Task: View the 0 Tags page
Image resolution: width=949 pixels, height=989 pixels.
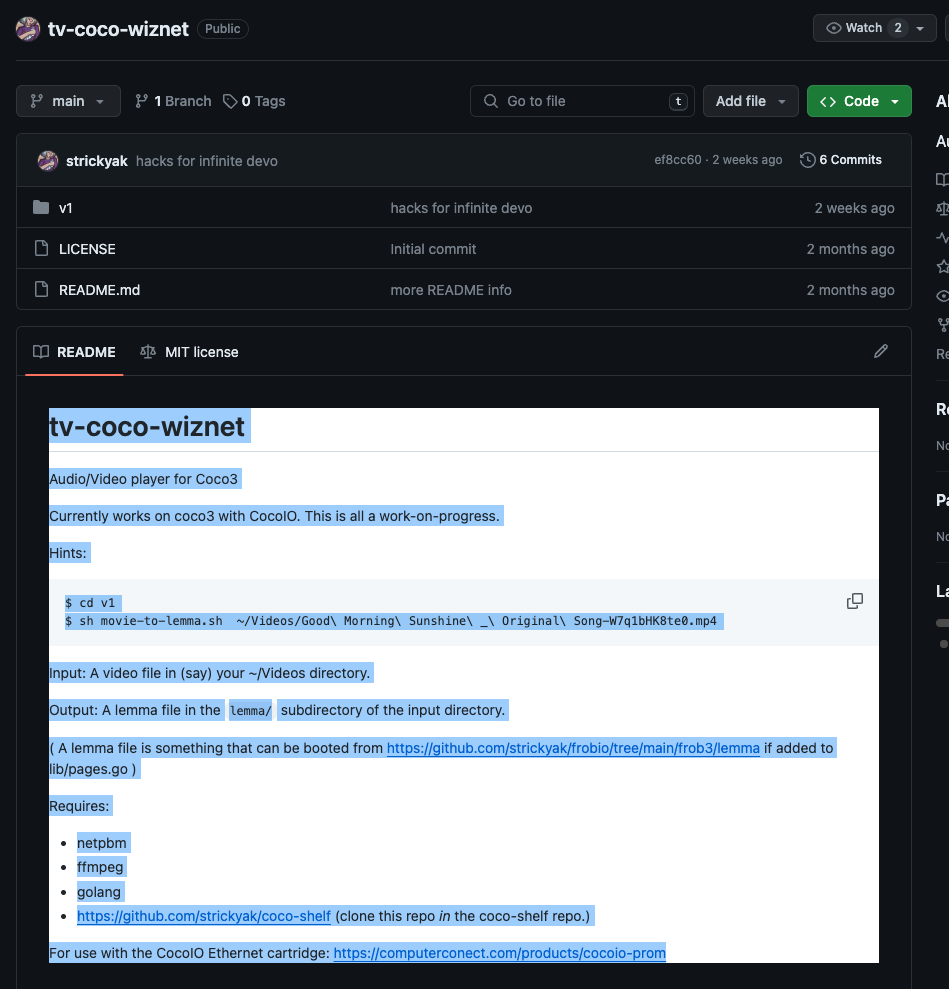Action: [x=254, y=101]
